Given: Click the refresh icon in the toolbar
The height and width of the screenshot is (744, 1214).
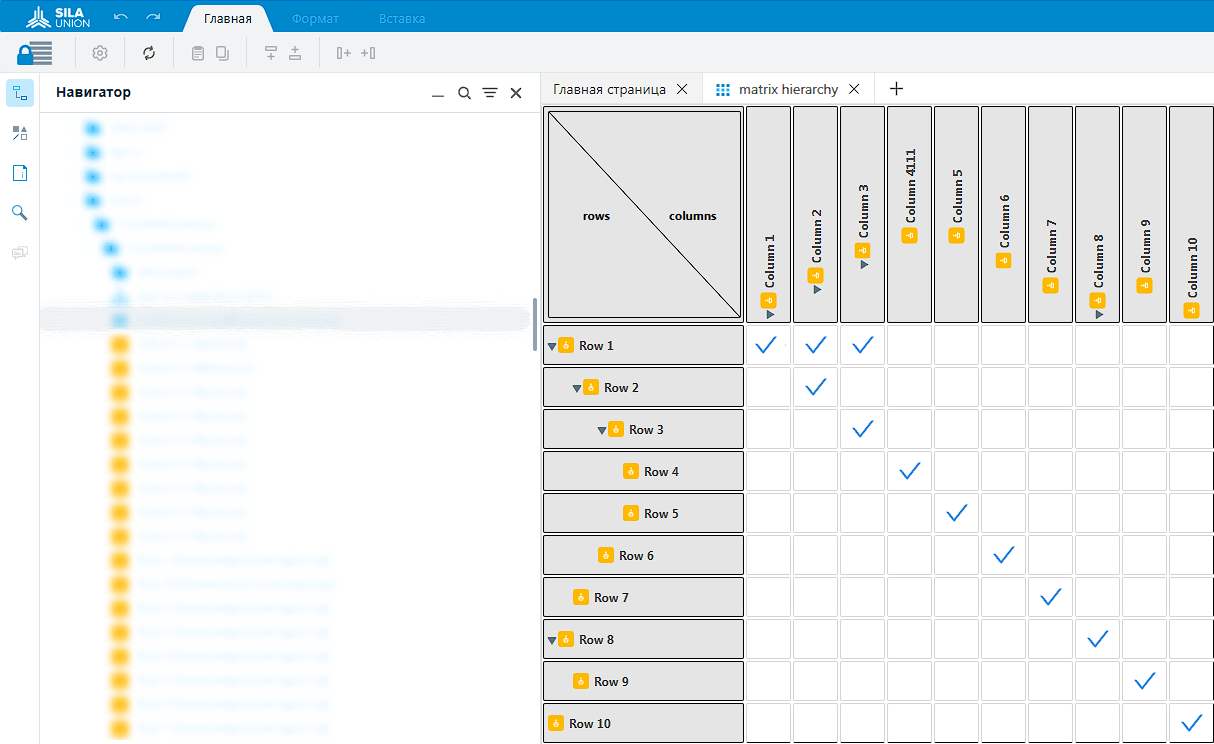Looking at the screenshot, I should point(149,53).
